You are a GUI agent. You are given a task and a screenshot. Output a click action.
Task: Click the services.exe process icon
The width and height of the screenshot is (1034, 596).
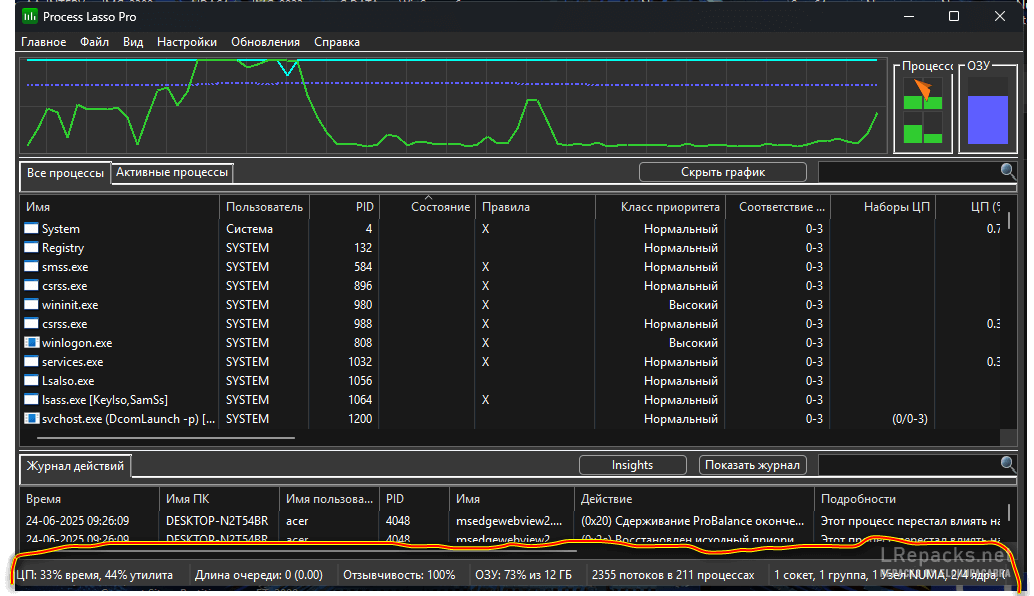click(32, 362)
